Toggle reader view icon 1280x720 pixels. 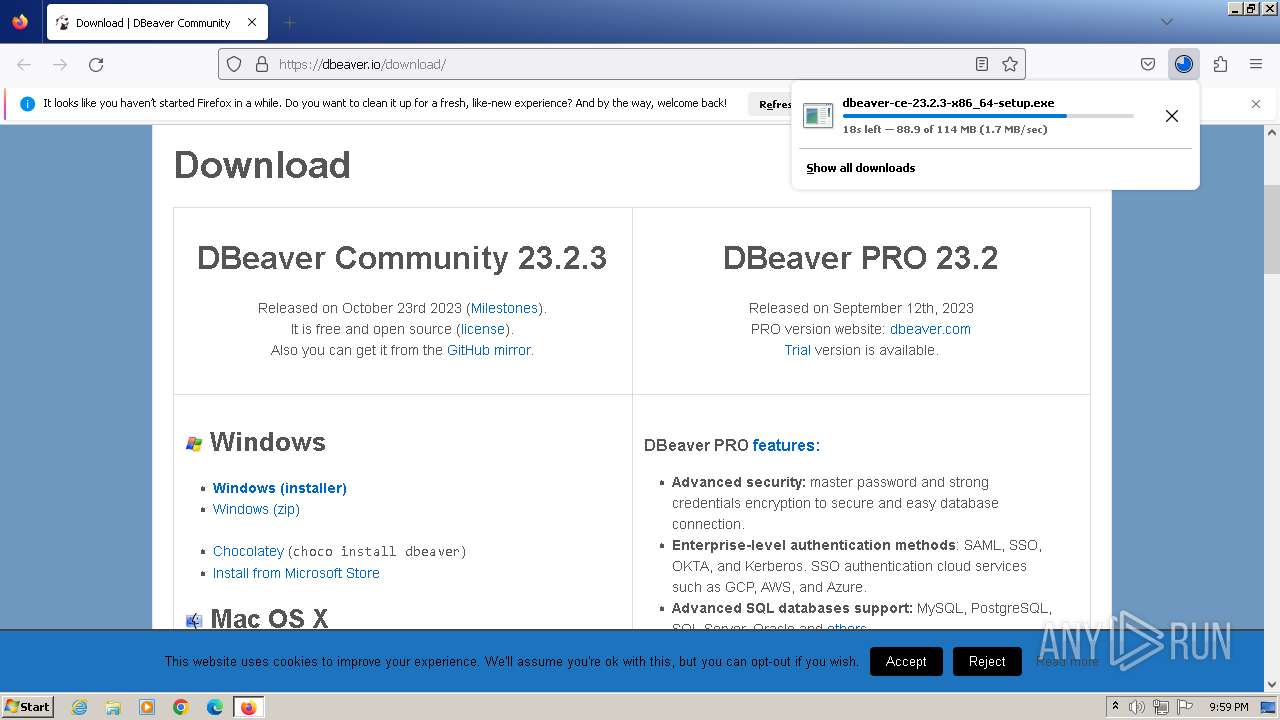[982, 64]
